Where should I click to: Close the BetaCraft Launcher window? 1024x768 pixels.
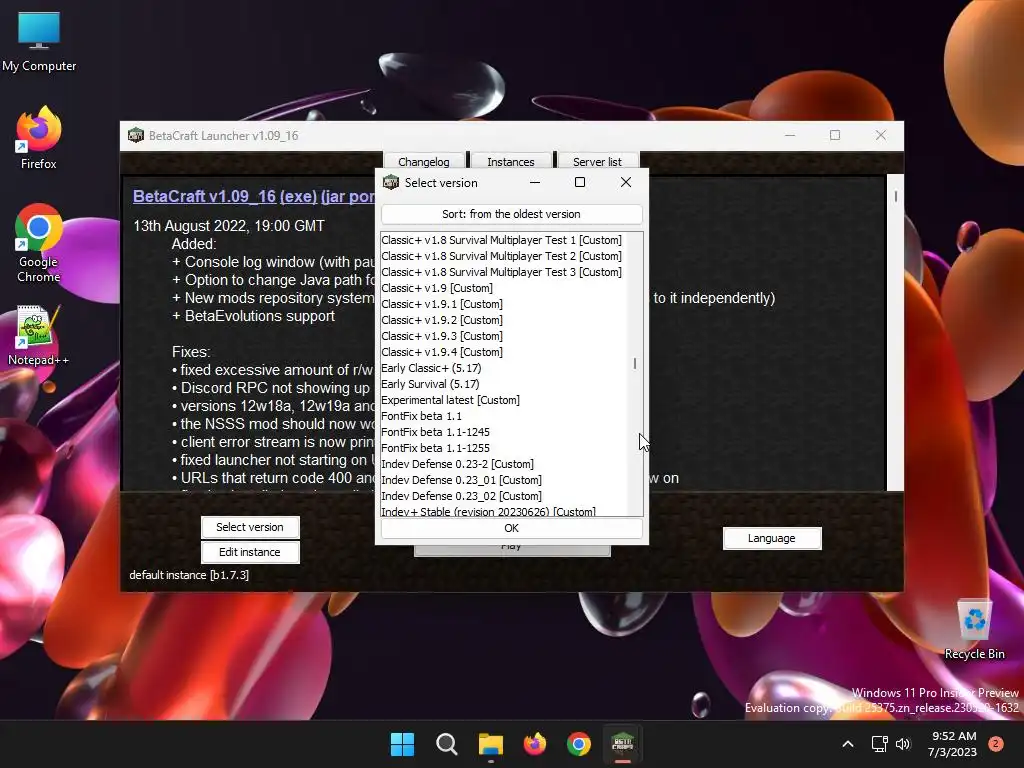pyautogui.click(x=880, y=135)
